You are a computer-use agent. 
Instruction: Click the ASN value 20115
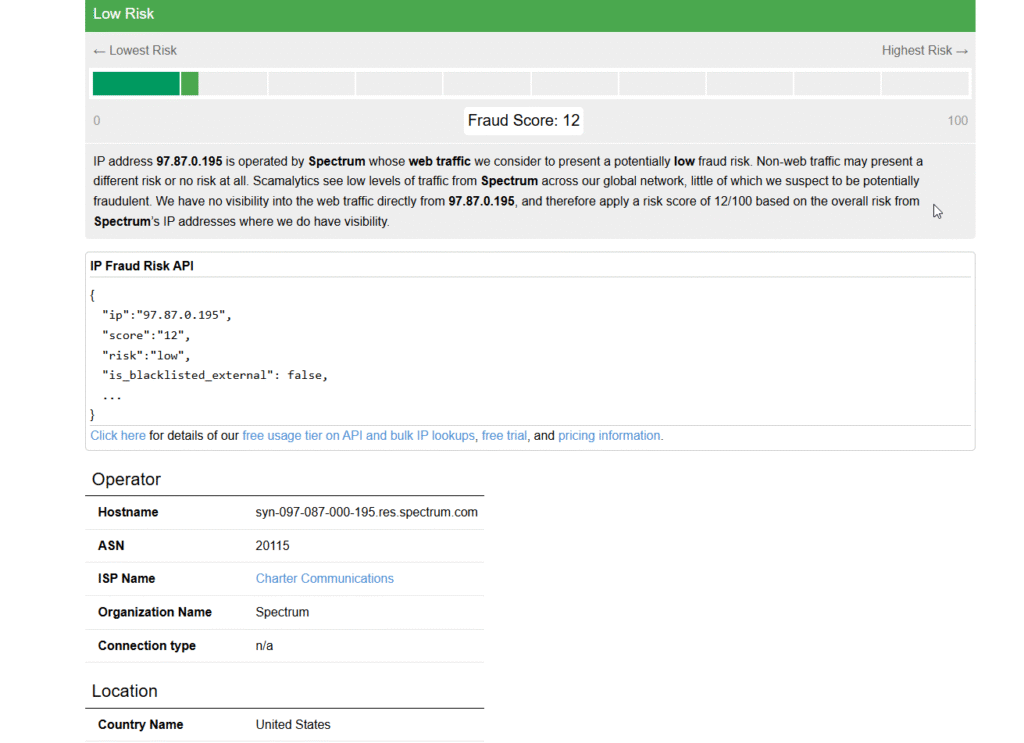[x=272, y=546]
